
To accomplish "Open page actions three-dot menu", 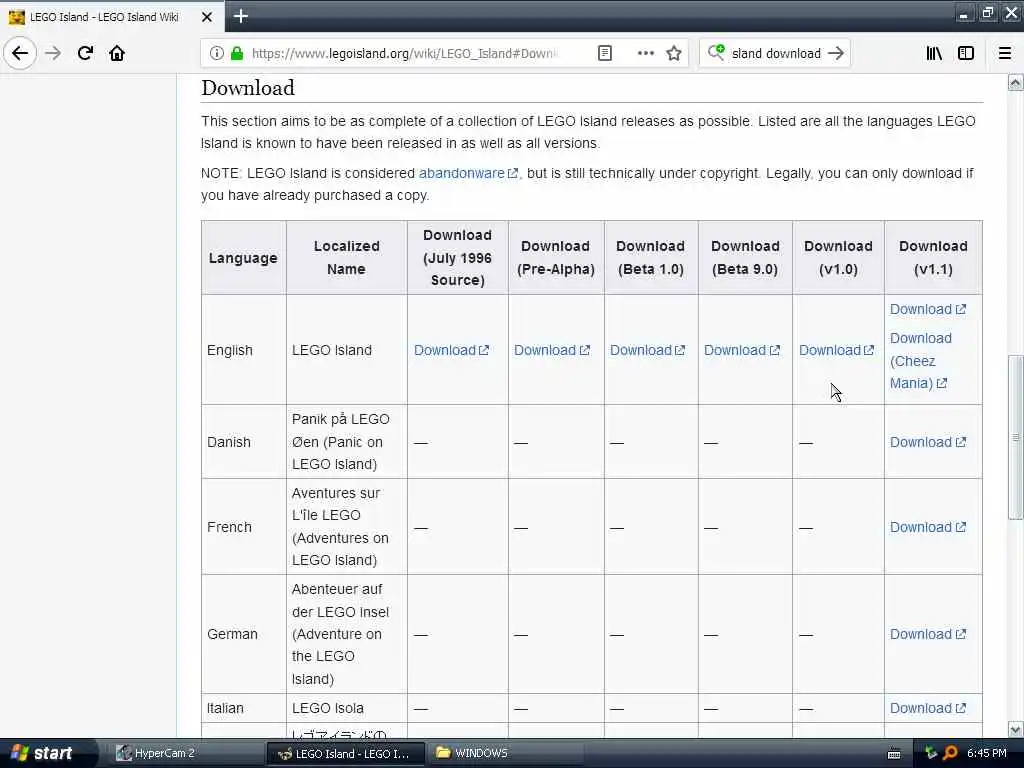I will [x=645, y=54].
